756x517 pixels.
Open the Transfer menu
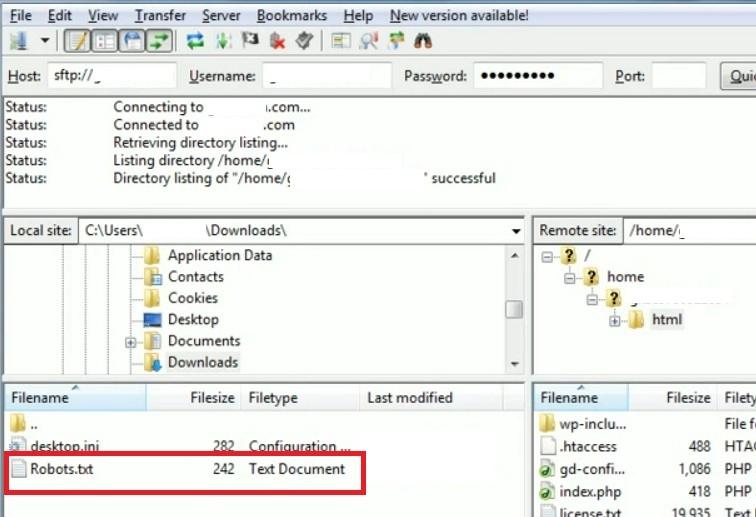(160, 15)
